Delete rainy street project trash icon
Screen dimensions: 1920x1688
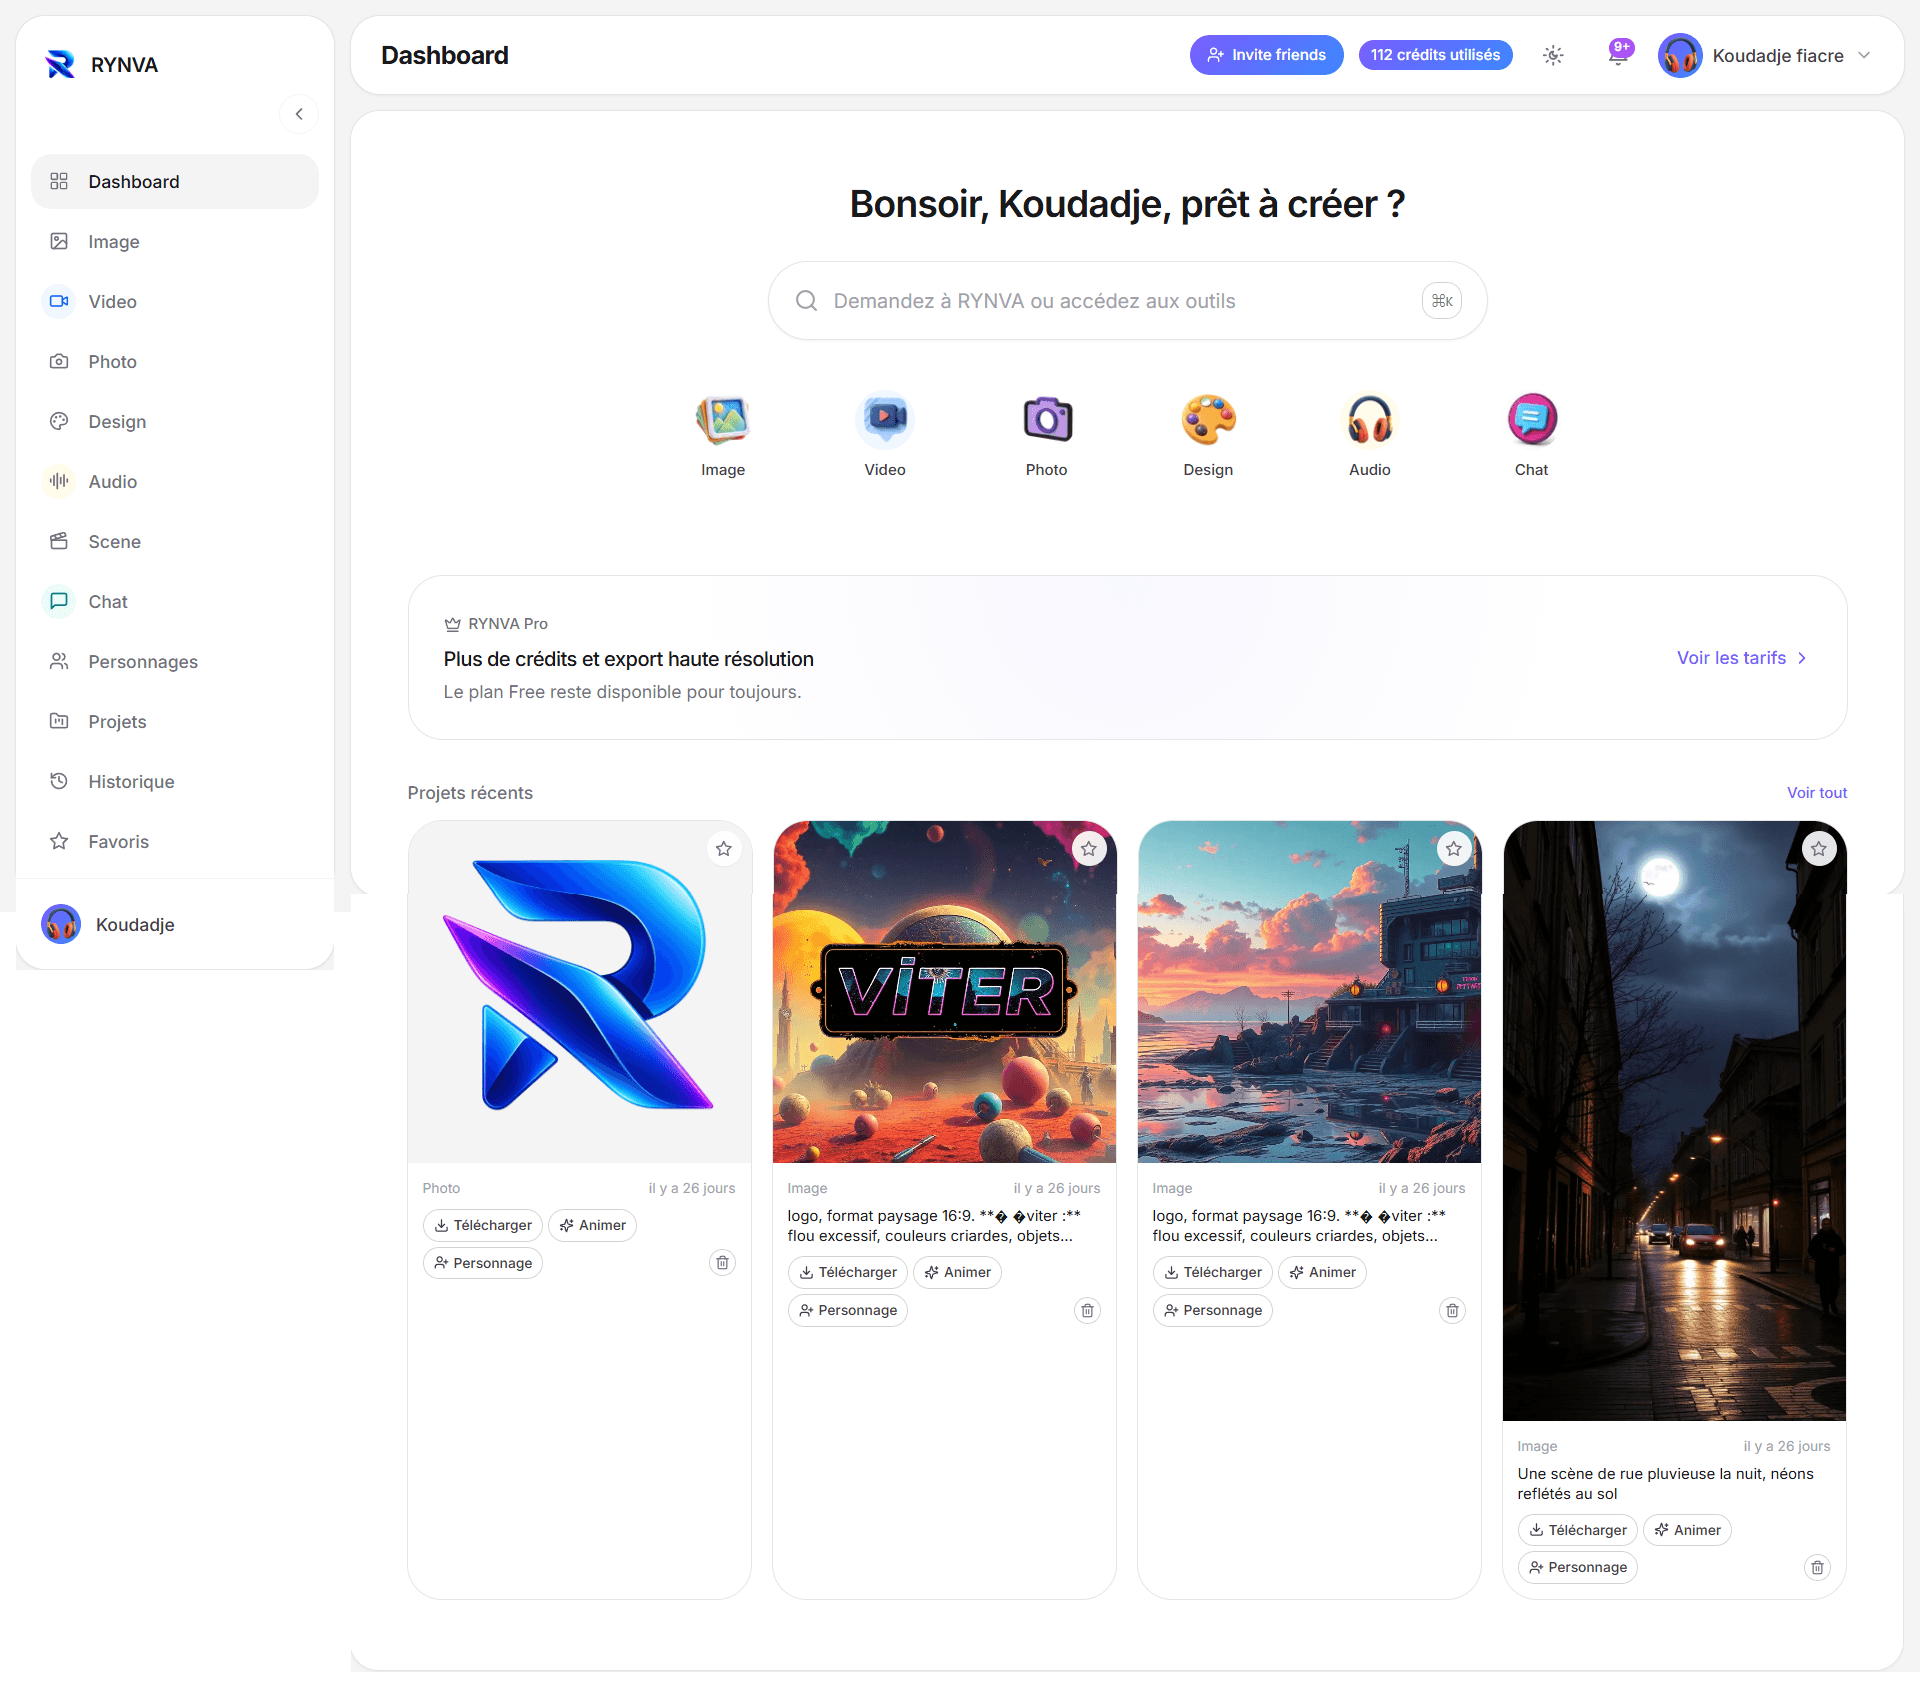coord(1817,1568)
